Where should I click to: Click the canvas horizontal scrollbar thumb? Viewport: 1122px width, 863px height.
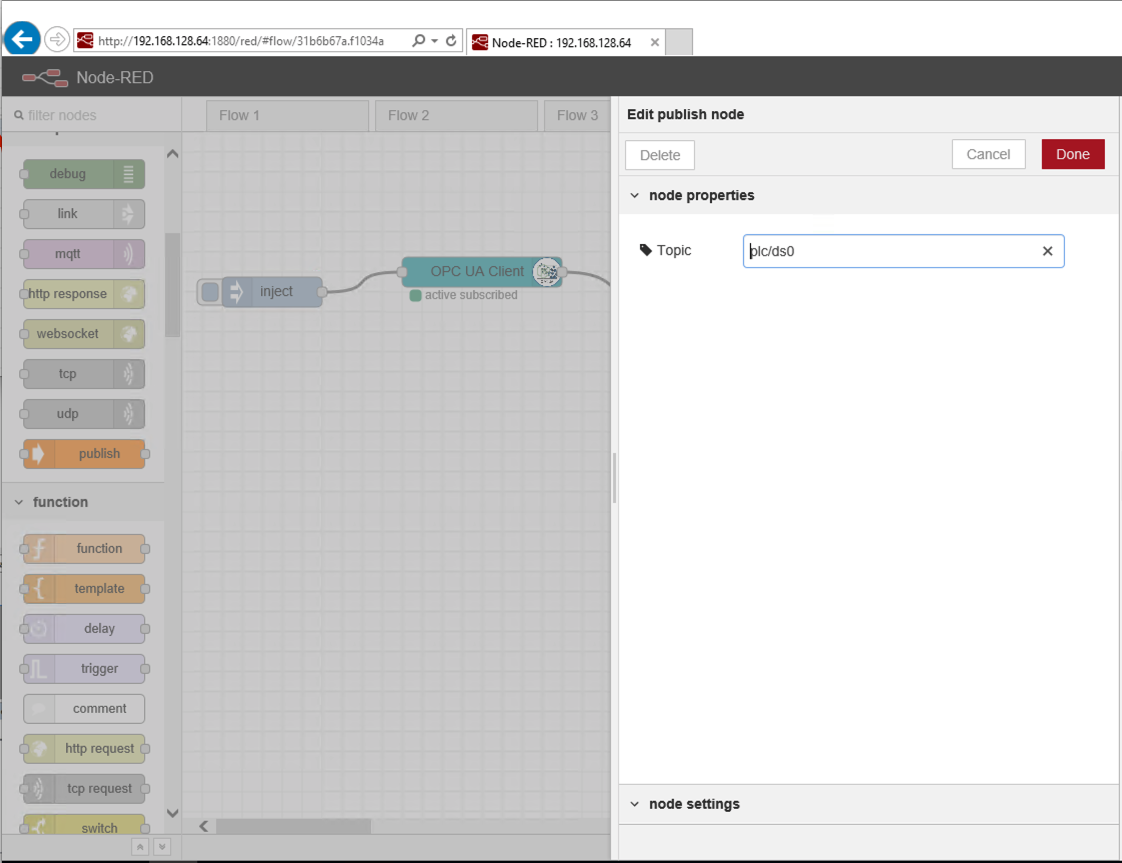293,827
